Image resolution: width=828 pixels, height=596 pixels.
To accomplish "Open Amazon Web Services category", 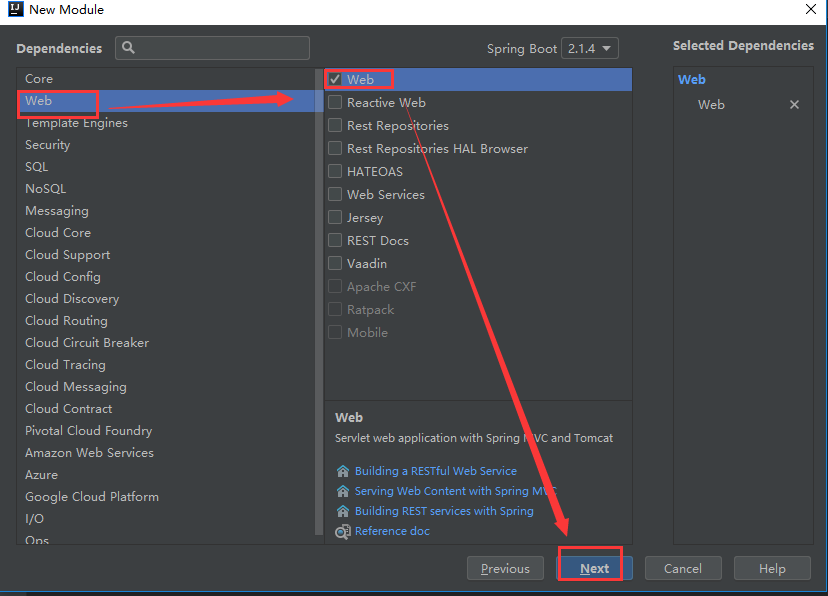I will (x=166, y=452).
